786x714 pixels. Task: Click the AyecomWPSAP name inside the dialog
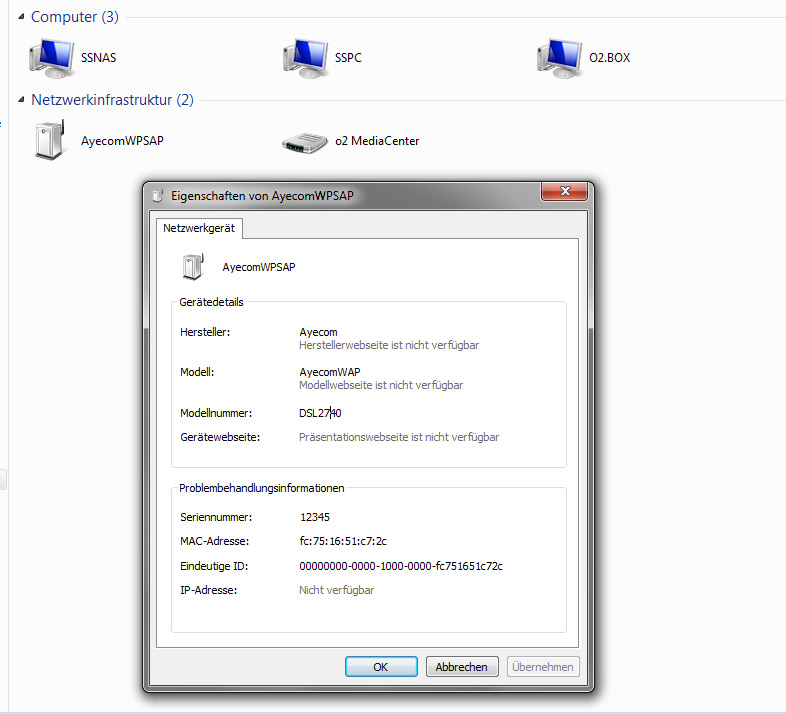tap(259, 267)
